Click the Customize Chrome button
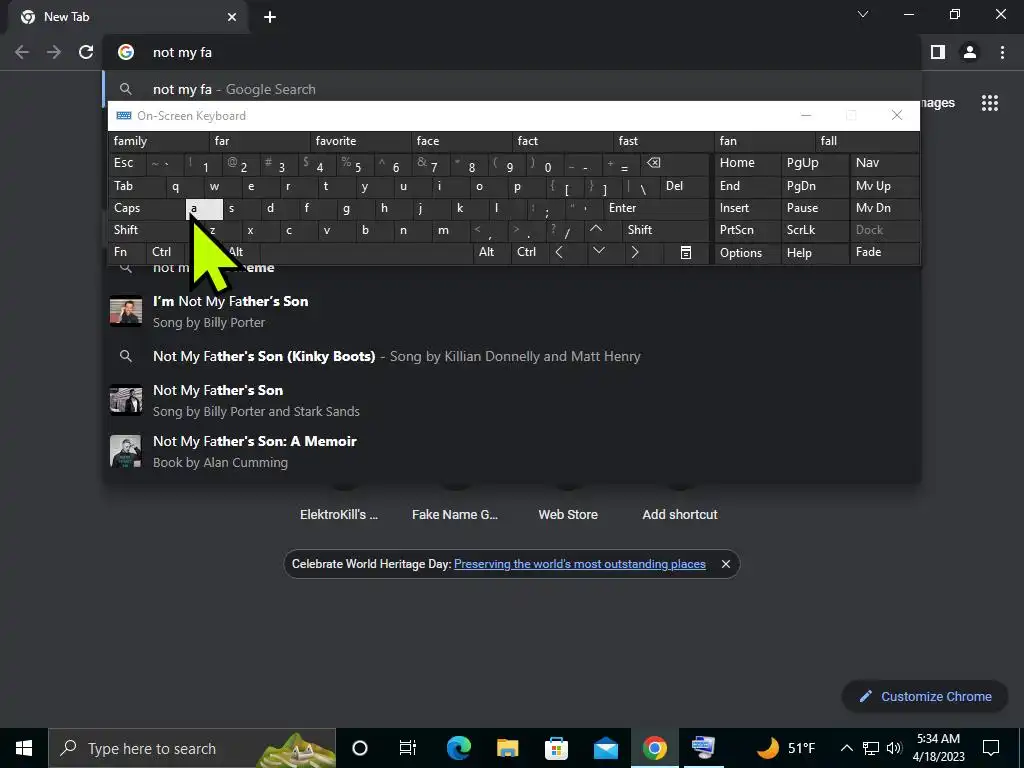Image resolution: width=1024 pixels, height=768 pixels. tap(925, 696)
